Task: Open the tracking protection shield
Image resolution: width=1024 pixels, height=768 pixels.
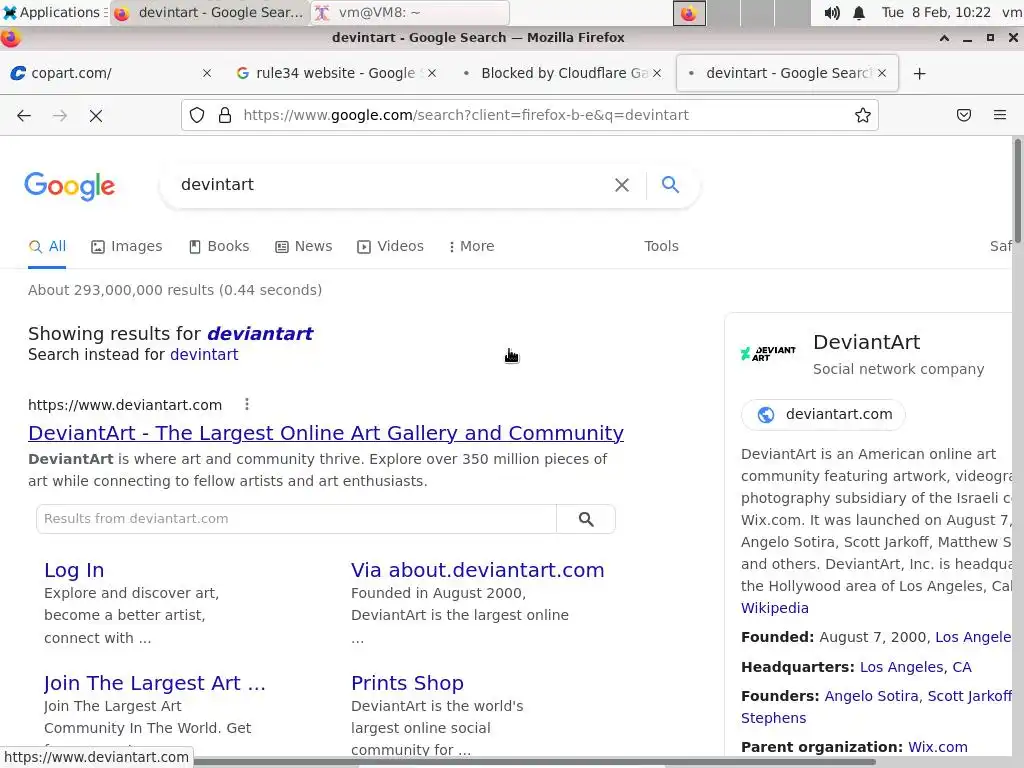Action: pos(197,116)
